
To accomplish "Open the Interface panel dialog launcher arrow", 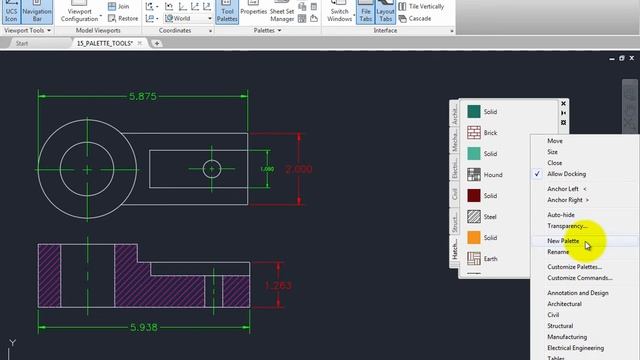I will click(x=451, y=31).
